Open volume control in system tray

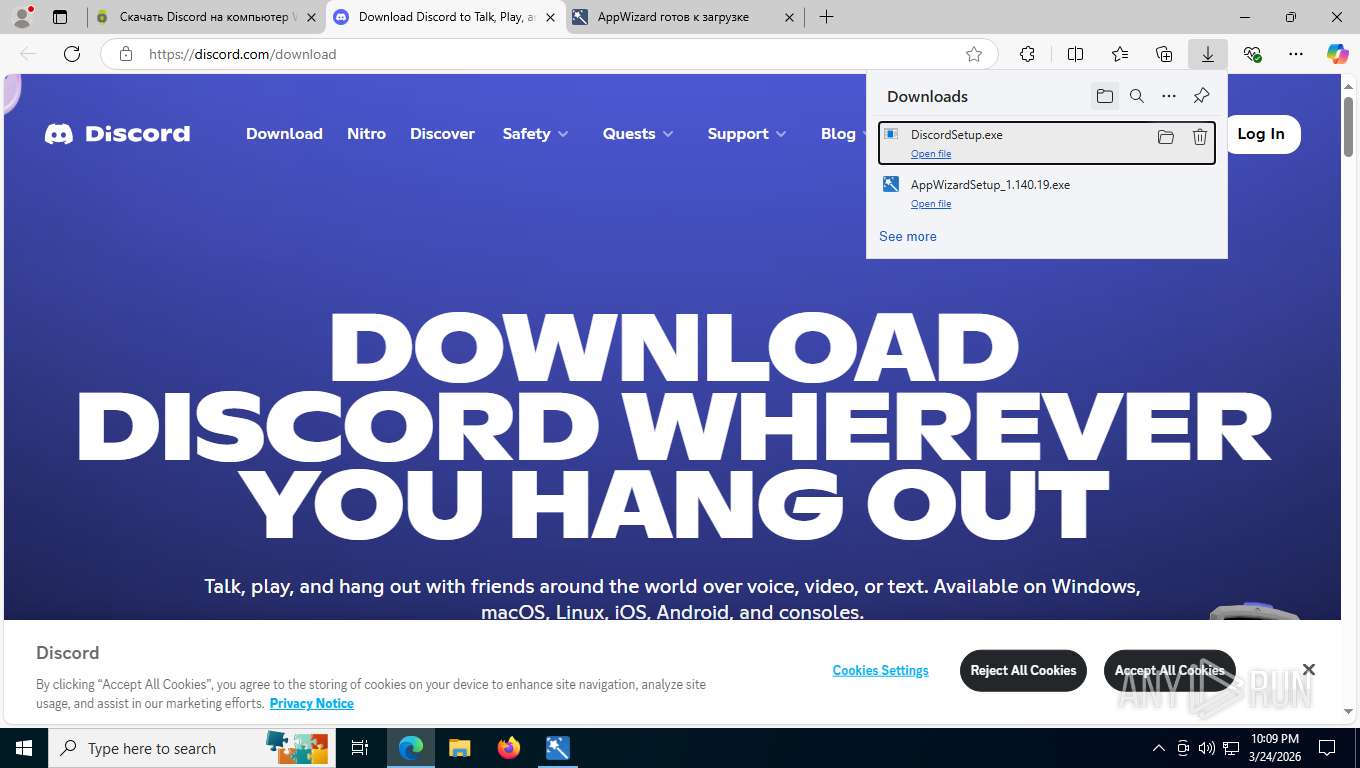pos(1206,748)
